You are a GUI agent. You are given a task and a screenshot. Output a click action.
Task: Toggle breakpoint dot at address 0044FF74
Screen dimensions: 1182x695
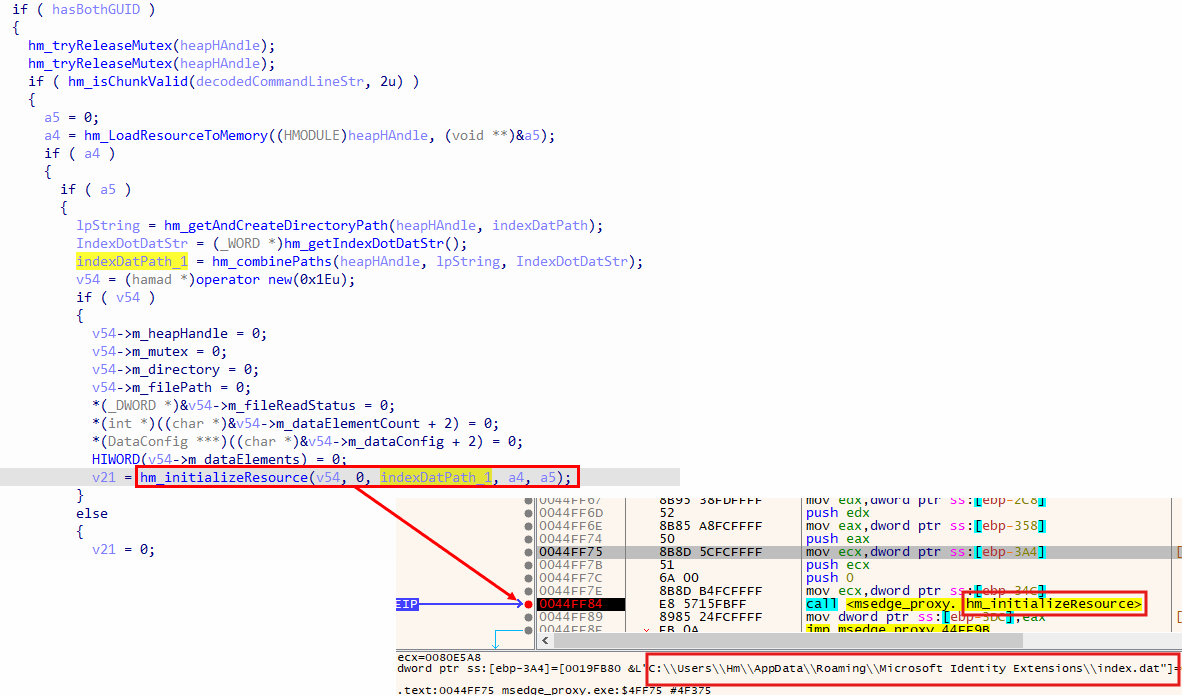(x=528, y=539)
